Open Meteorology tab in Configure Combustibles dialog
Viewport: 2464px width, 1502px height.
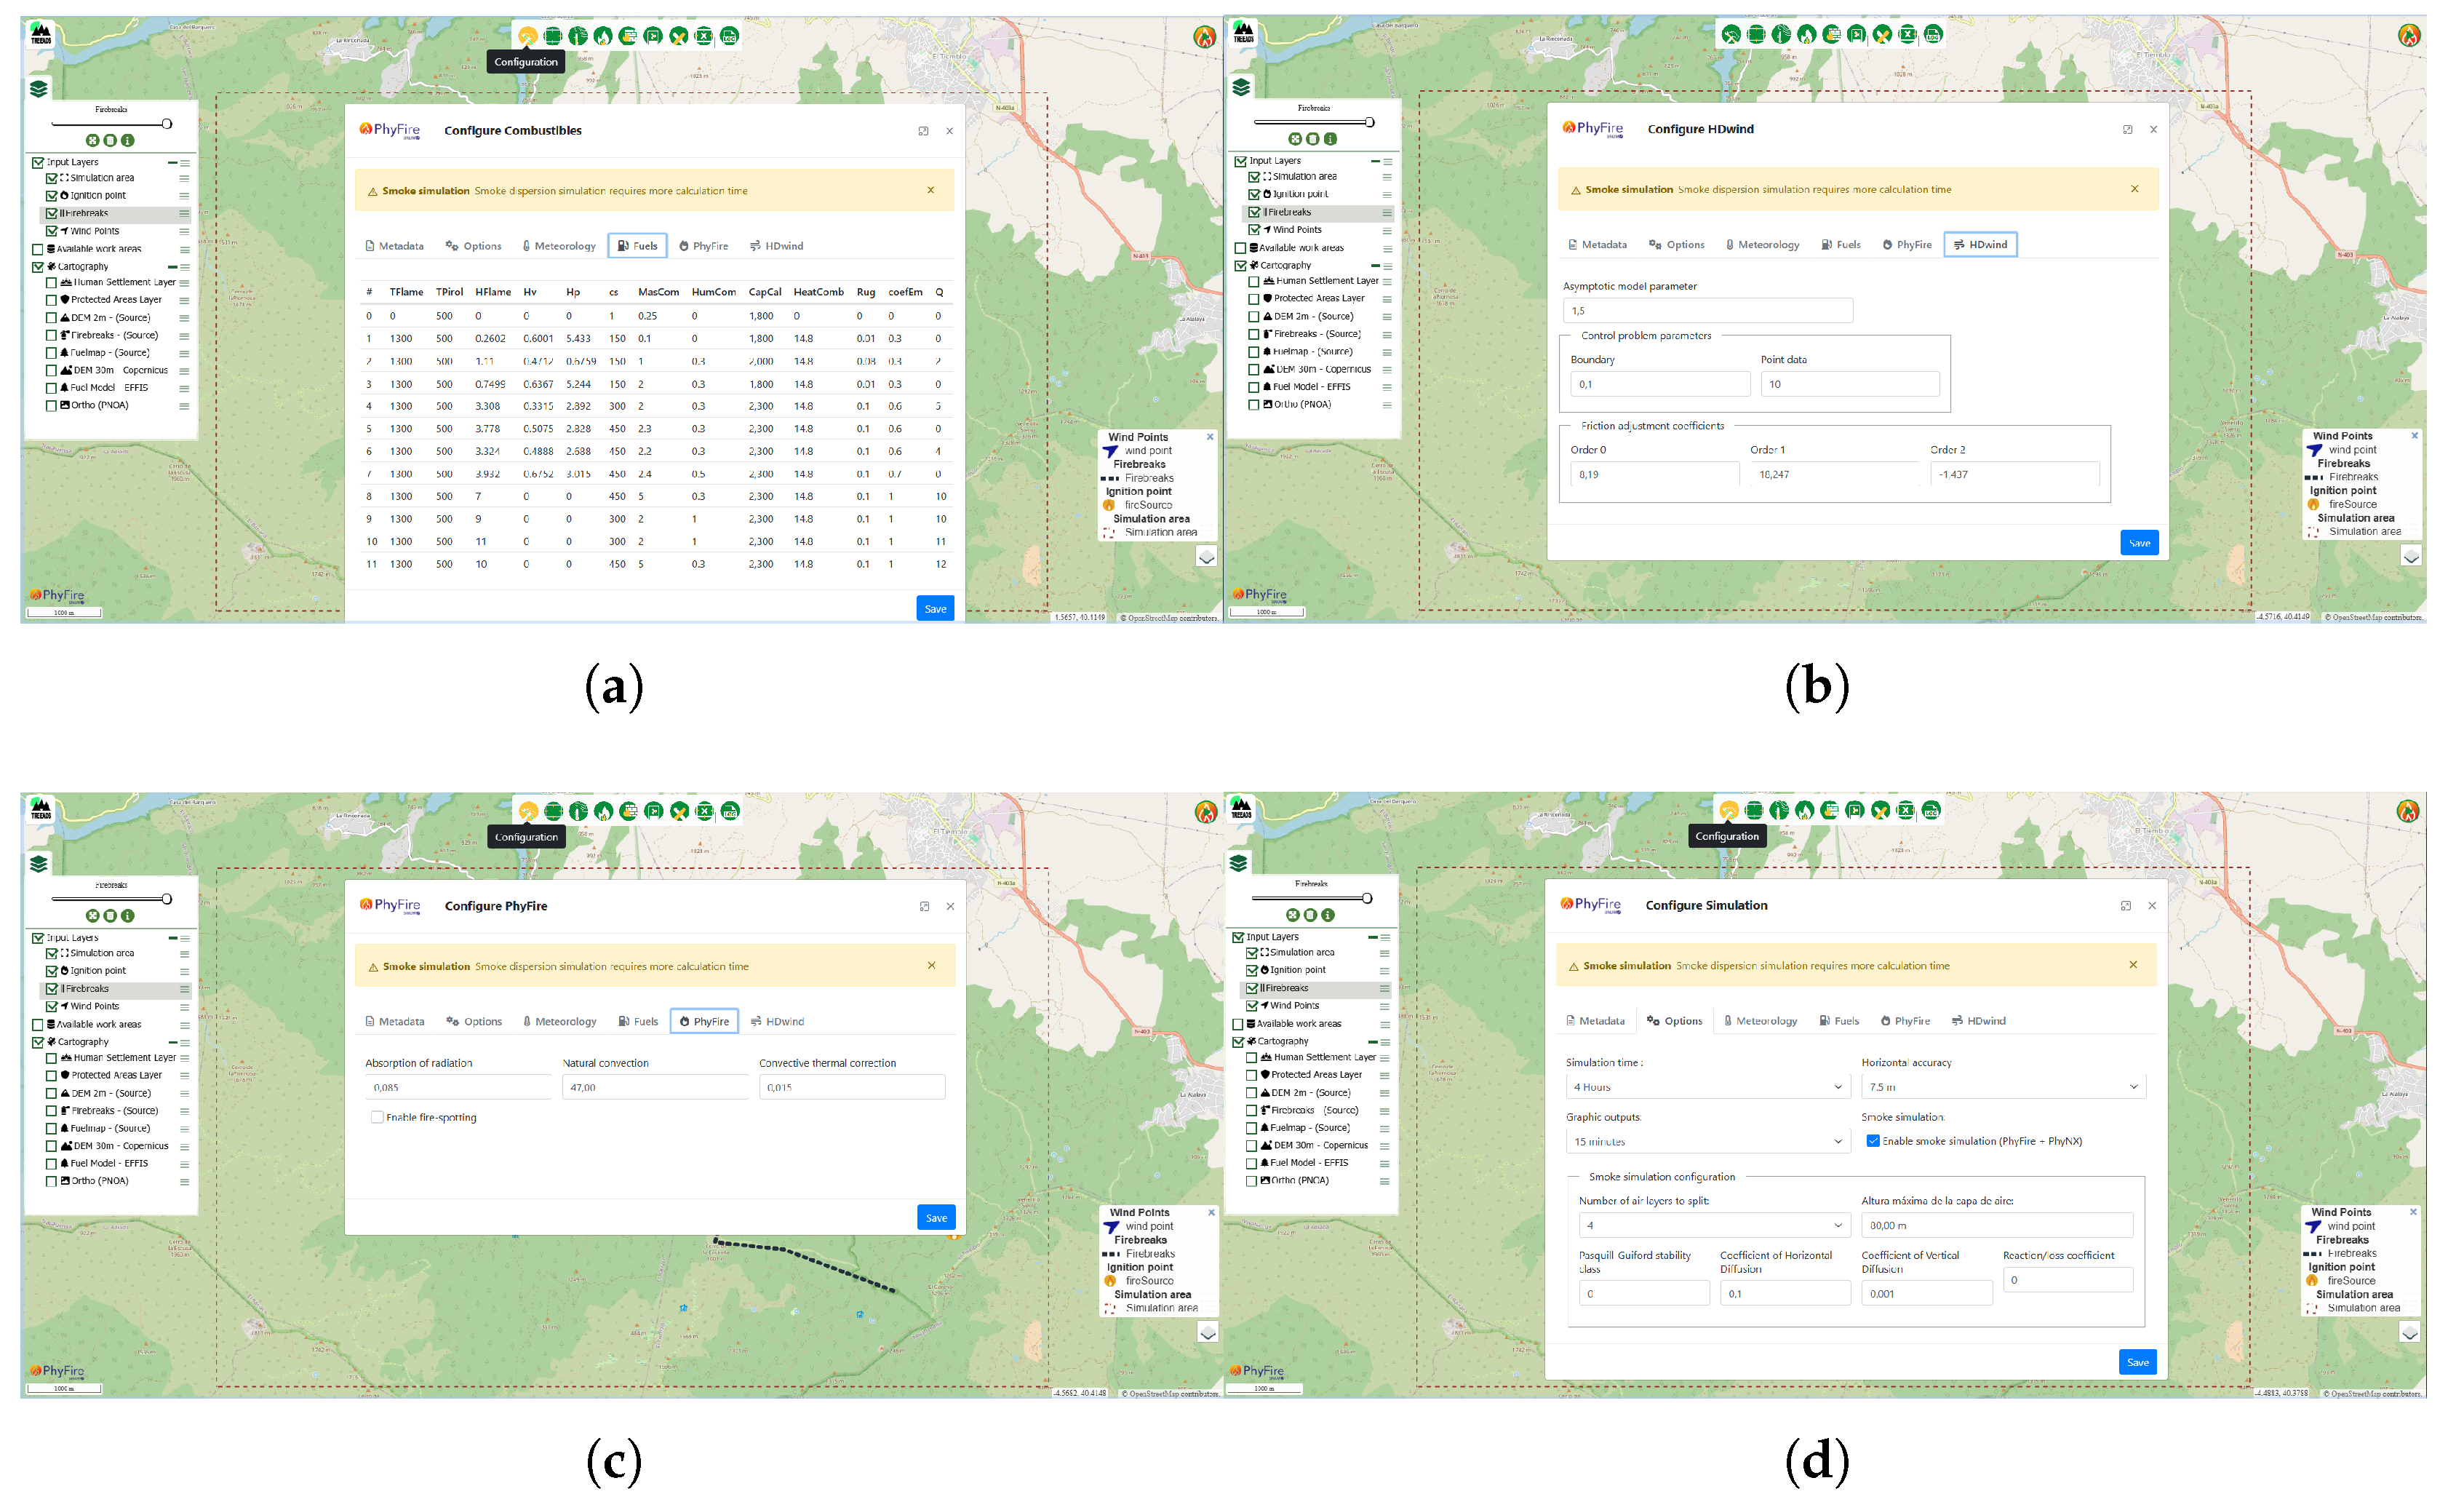pos(559,246)
